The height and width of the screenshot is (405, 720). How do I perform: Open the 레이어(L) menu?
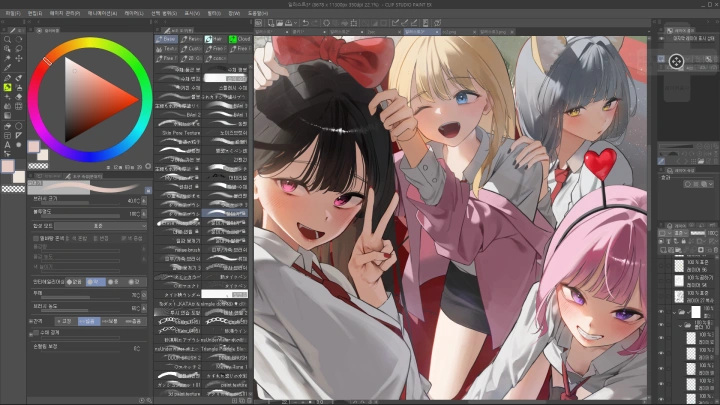134,13
